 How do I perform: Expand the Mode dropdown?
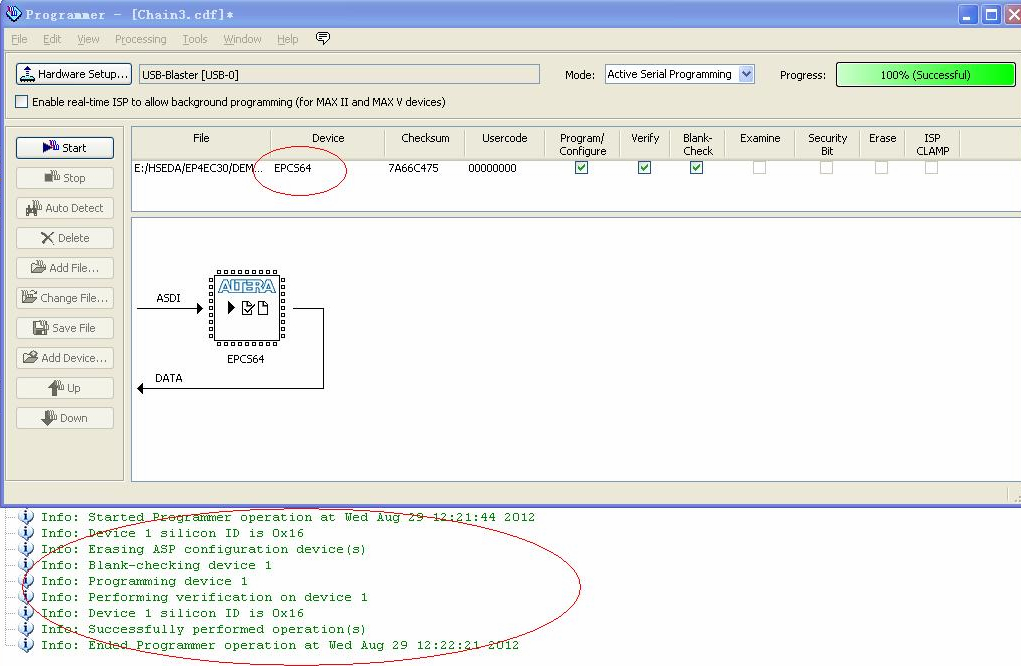coord(746,74)
